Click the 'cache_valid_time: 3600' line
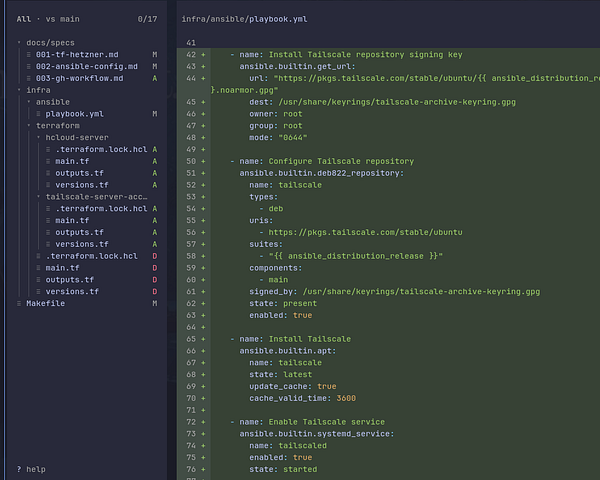 point(302,398)
